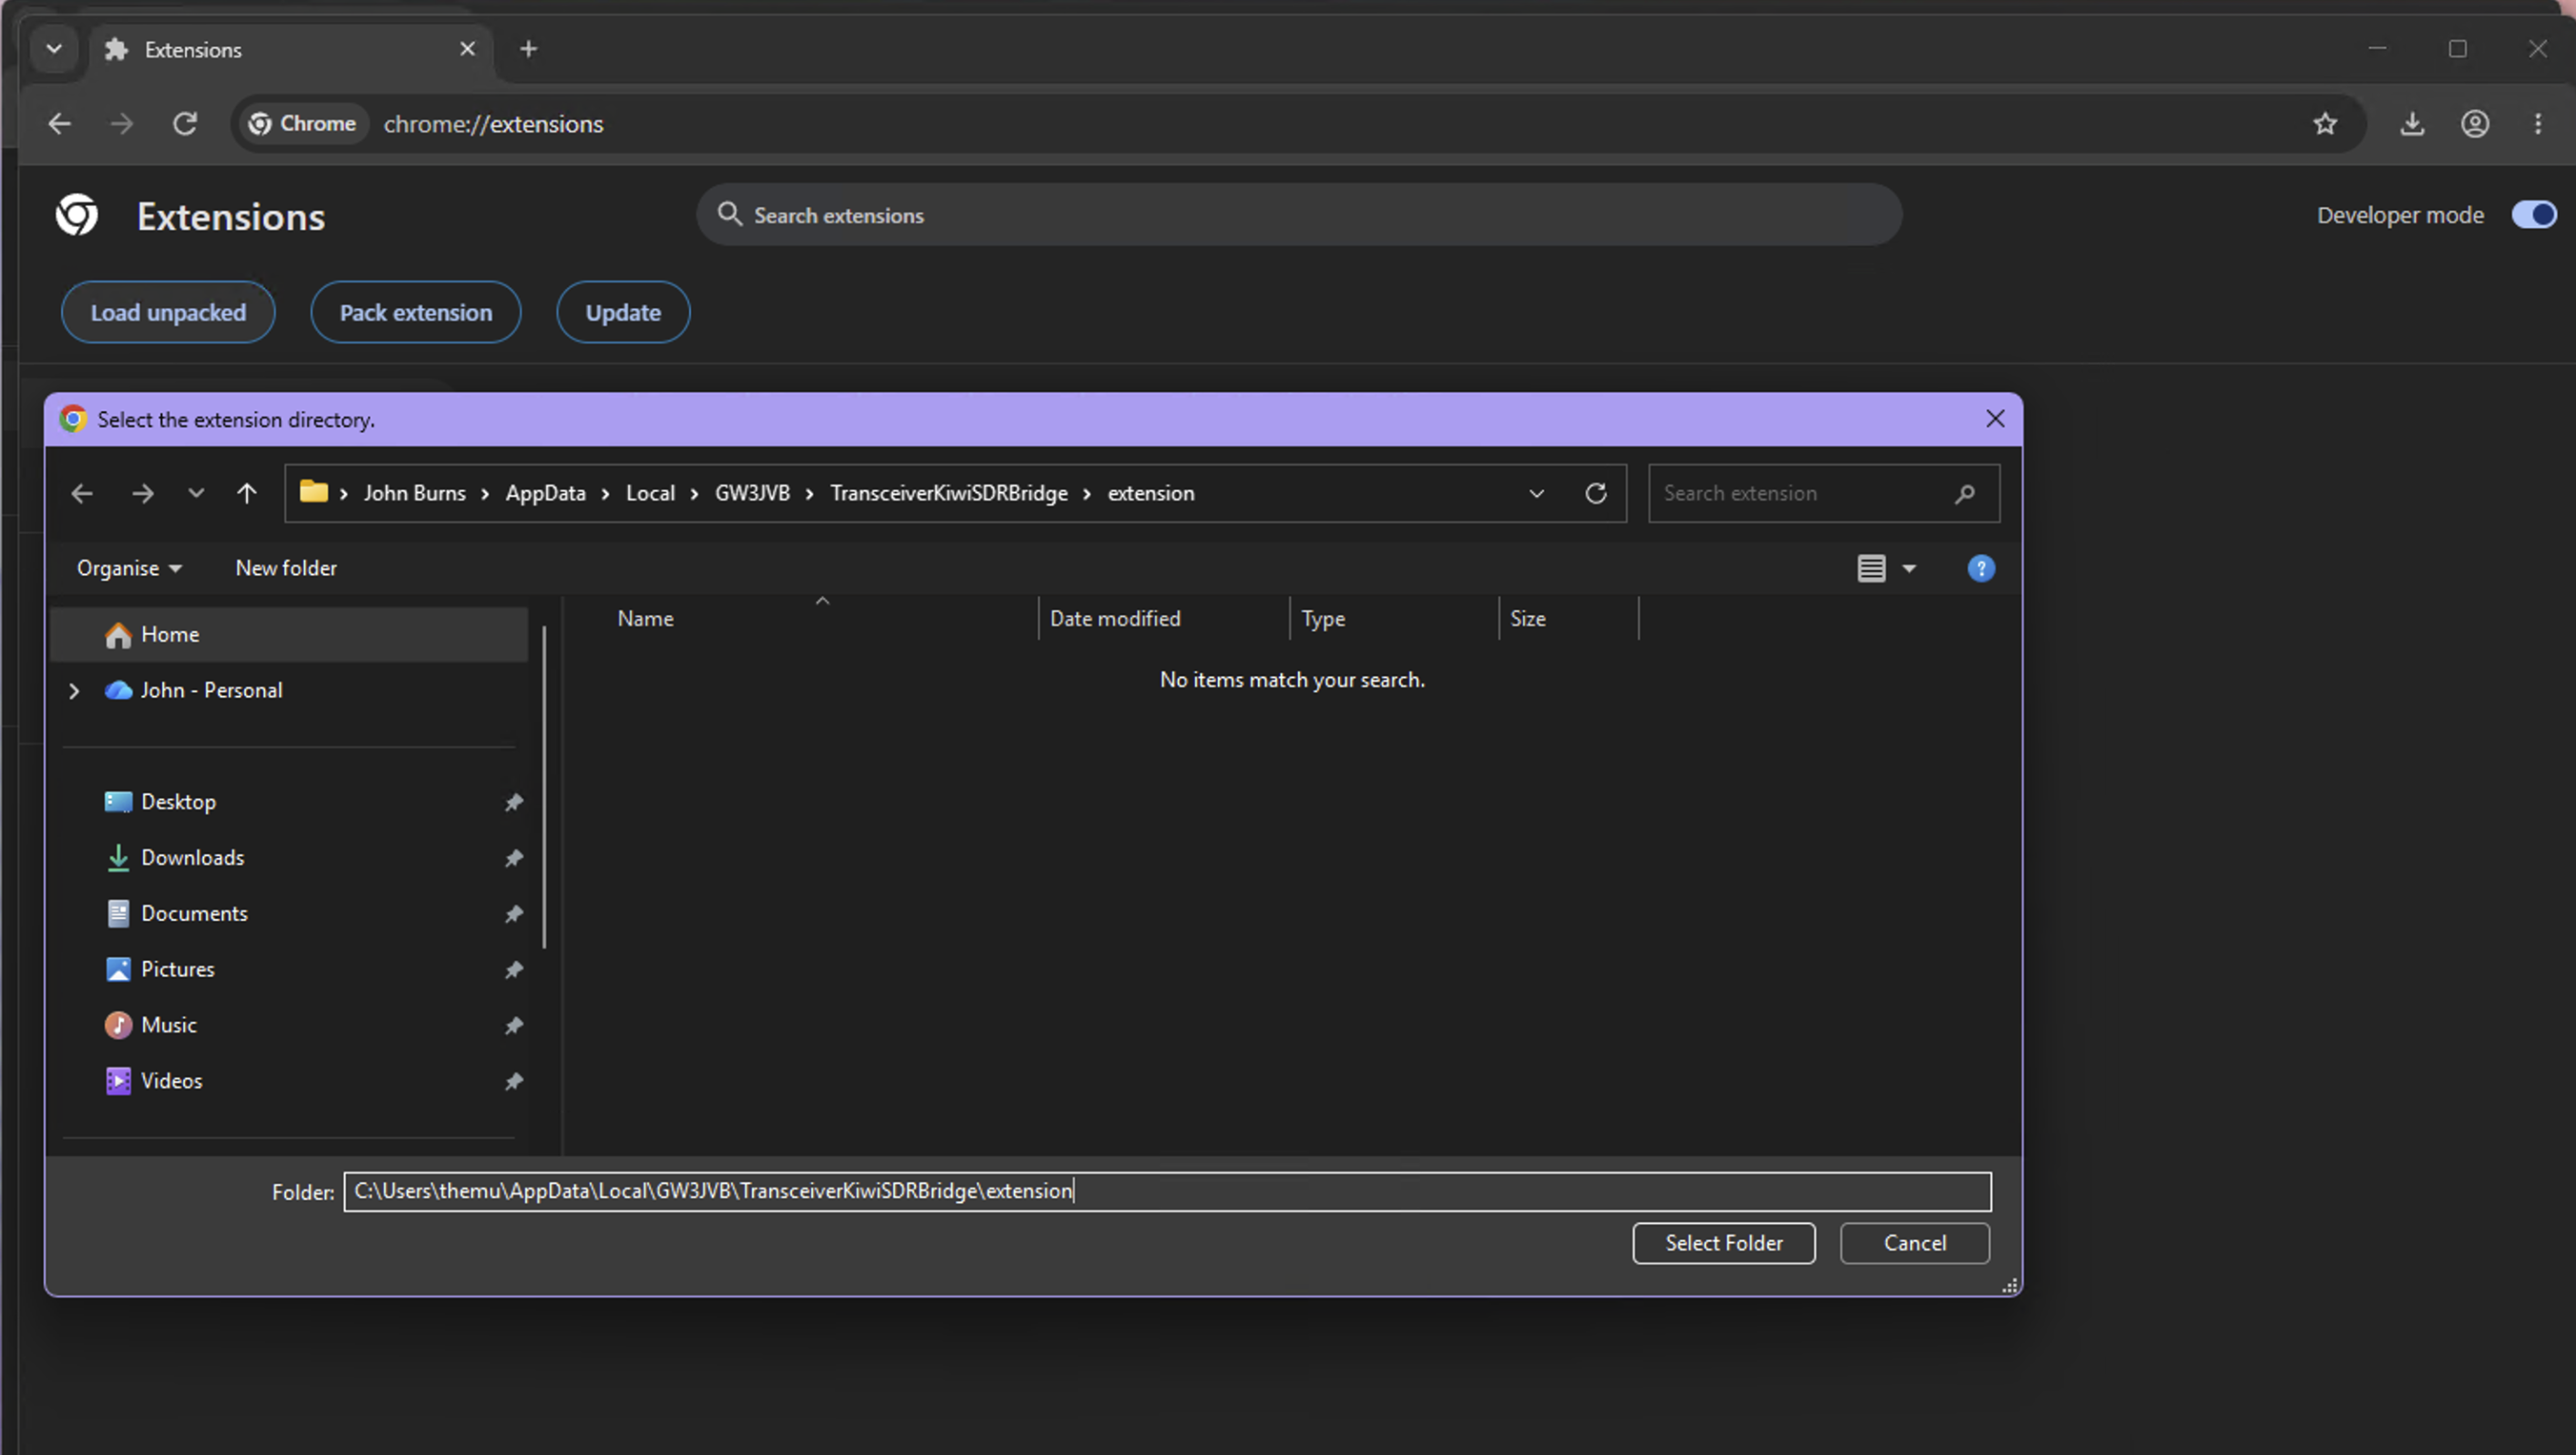Click the navigation pane scrollbar
Screen dimensions: 2576x1455
pyautogui.click(x=545, y=787)
